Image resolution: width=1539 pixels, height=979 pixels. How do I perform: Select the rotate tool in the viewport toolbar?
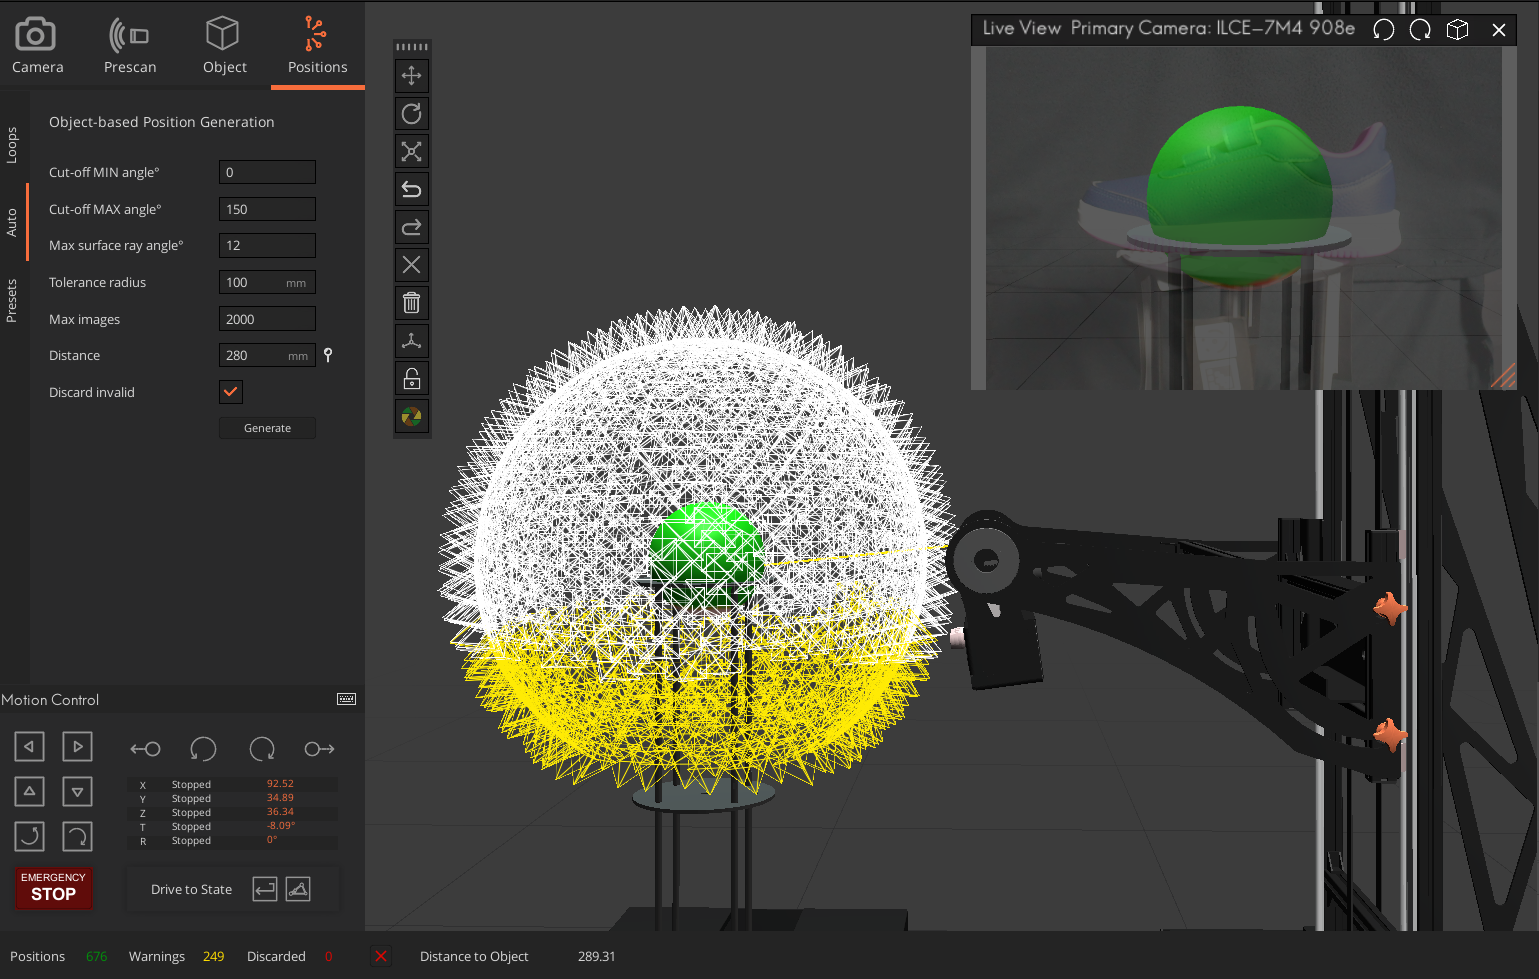(411, 114)
